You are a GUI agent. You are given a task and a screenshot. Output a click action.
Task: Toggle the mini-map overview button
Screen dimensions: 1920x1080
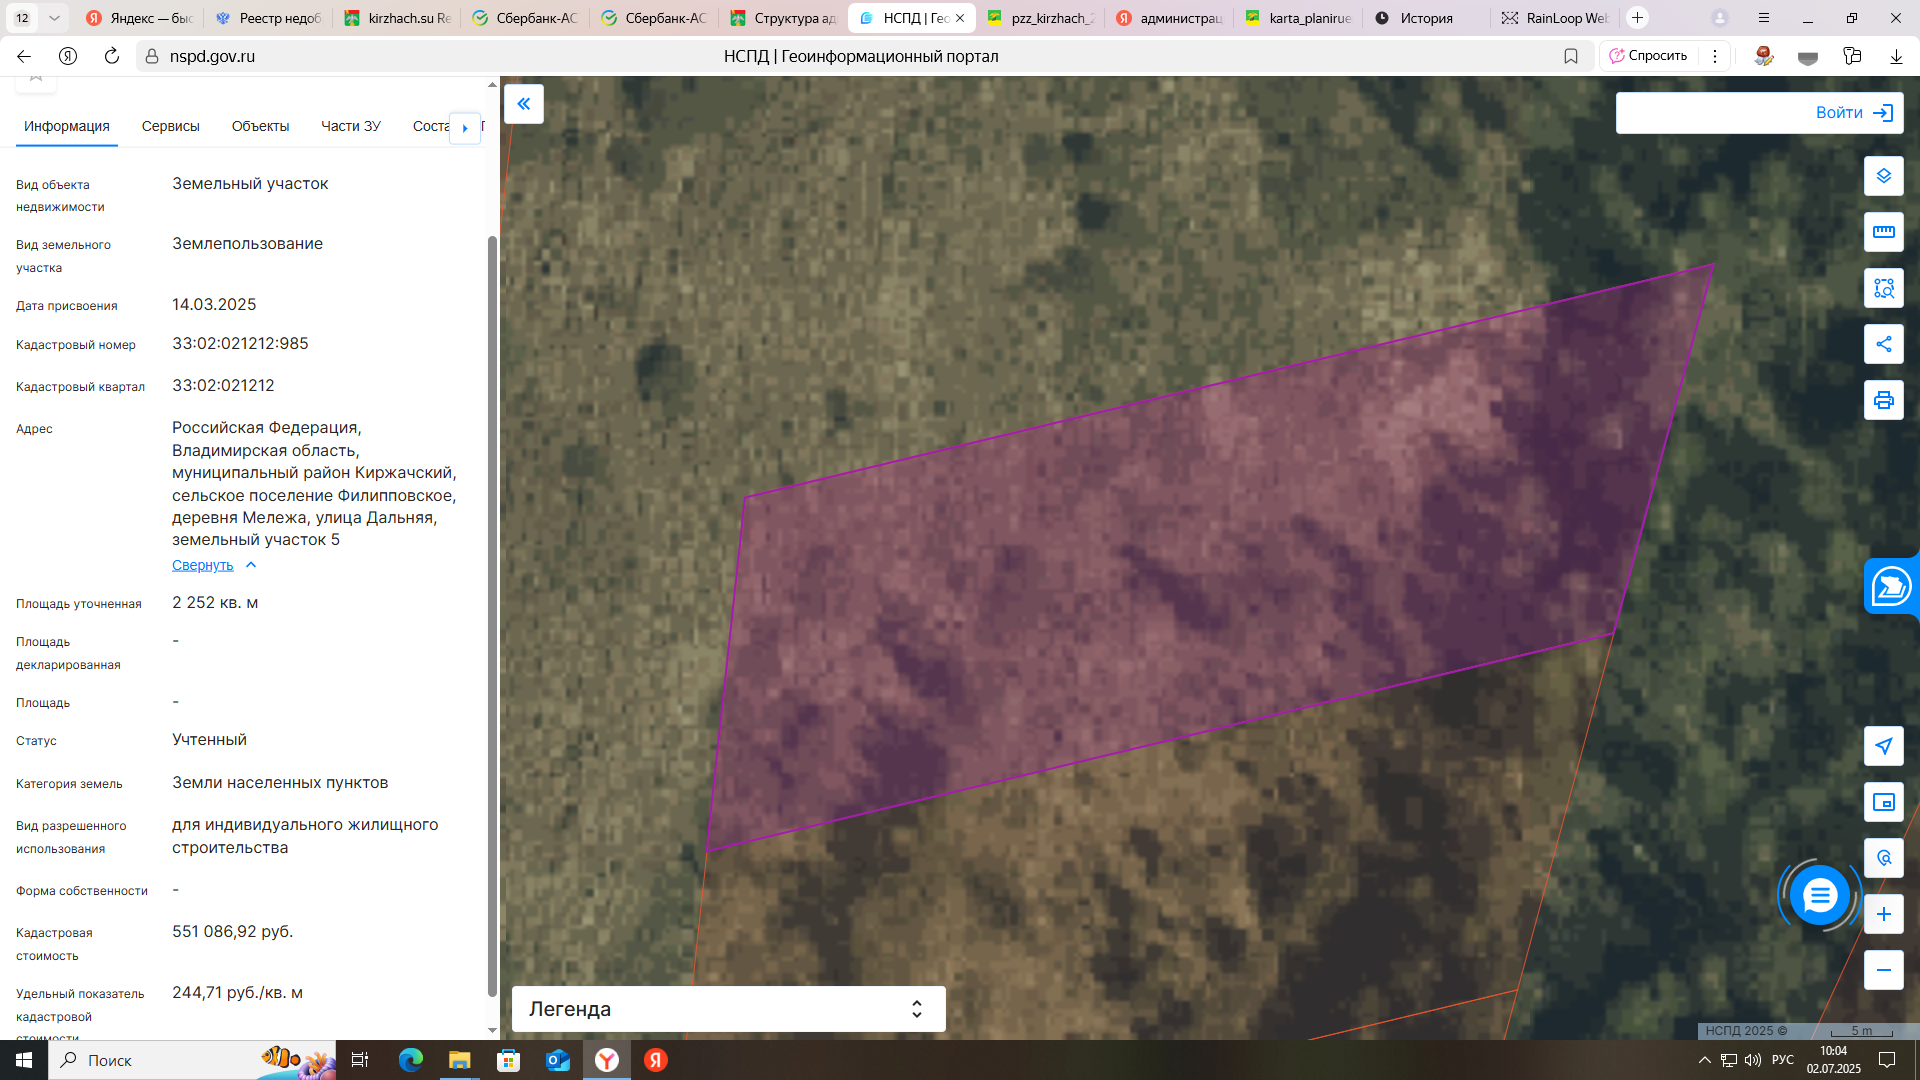(1883, 802)
